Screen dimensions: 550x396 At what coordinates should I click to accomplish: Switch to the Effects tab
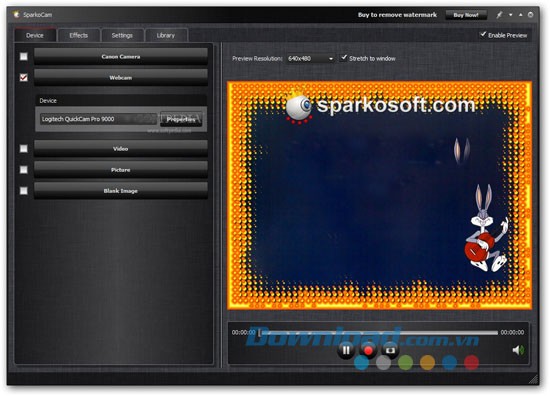[79, 35]
